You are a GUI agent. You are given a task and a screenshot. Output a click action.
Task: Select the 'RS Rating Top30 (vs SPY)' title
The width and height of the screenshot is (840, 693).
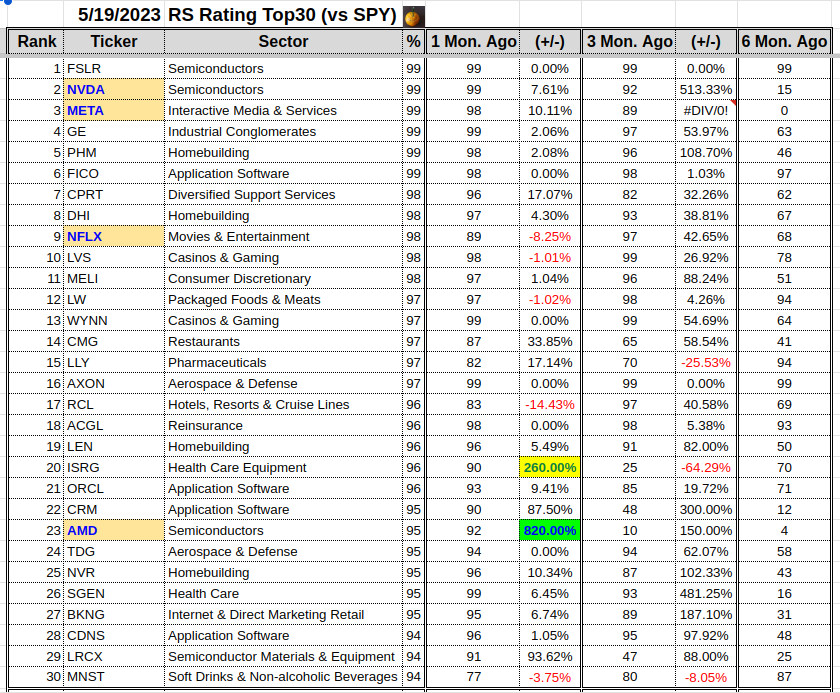tap(282, 15)
